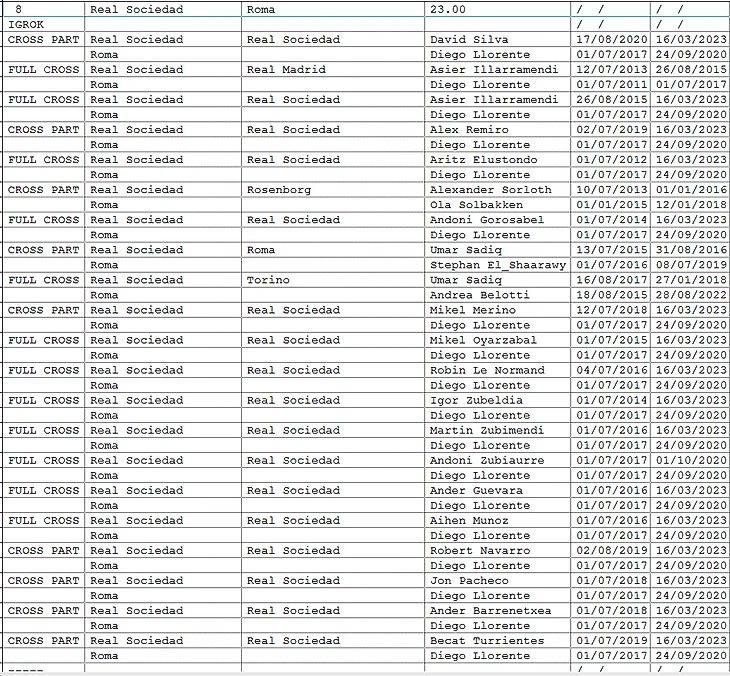The image size is (730, 676).
Task: Click the 01/01/2016 end date cell
Action: tap(691, 190)
